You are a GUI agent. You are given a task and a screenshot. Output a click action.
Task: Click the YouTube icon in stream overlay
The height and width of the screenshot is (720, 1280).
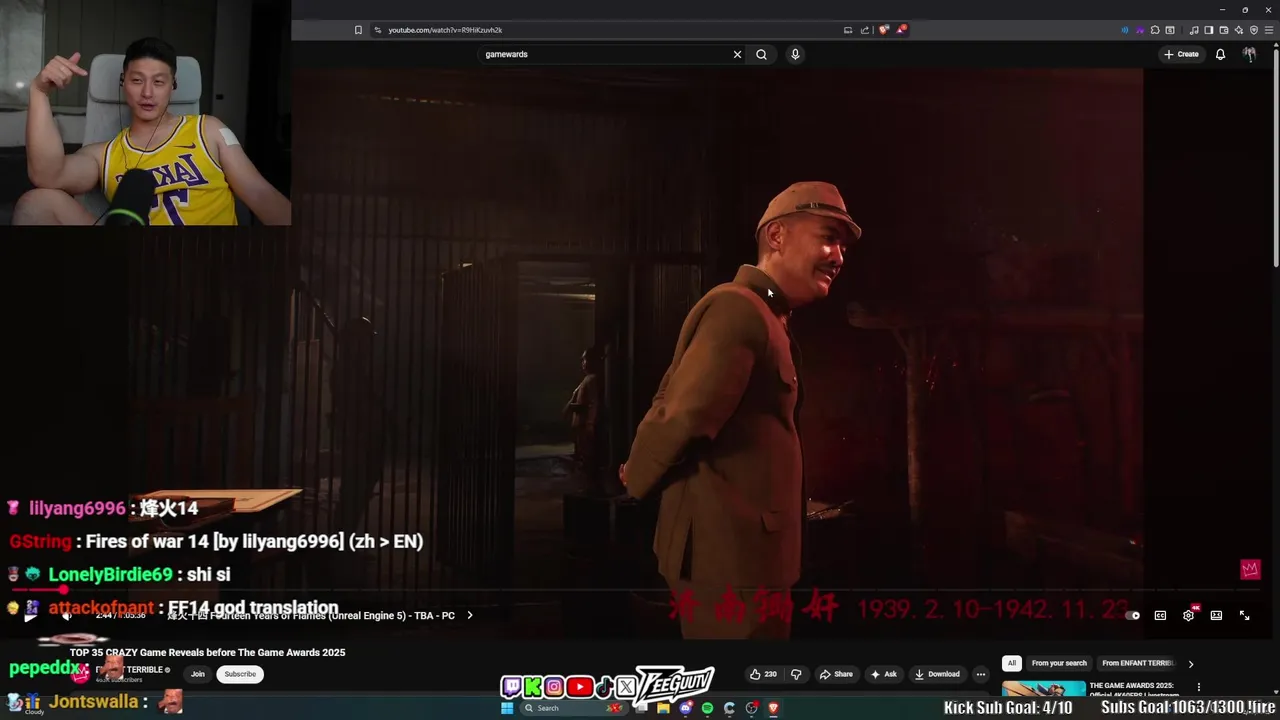[580, 687]
